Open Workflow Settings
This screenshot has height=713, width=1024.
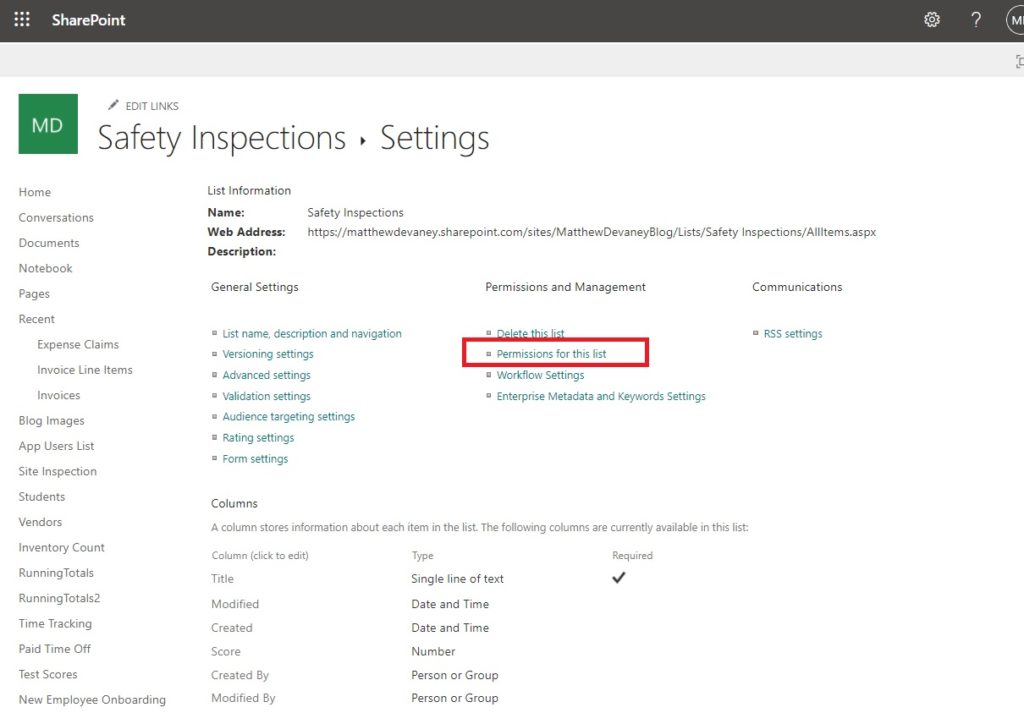pos(540,375)
